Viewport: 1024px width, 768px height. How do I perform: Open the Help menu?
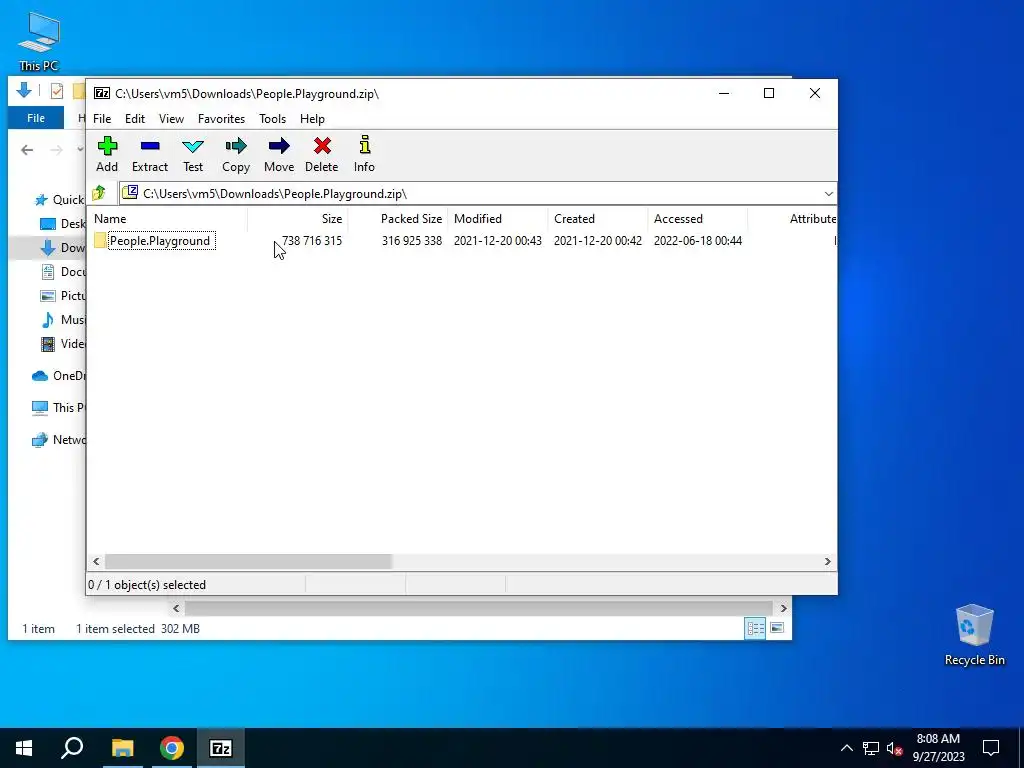(312, 119)
